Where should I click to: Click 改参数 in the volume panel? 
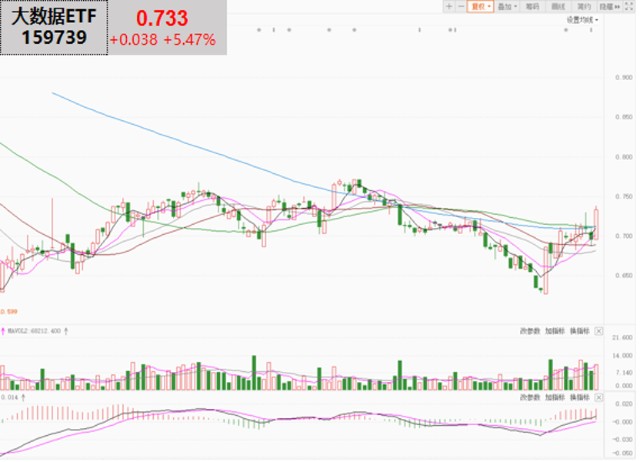coord(529,330)
